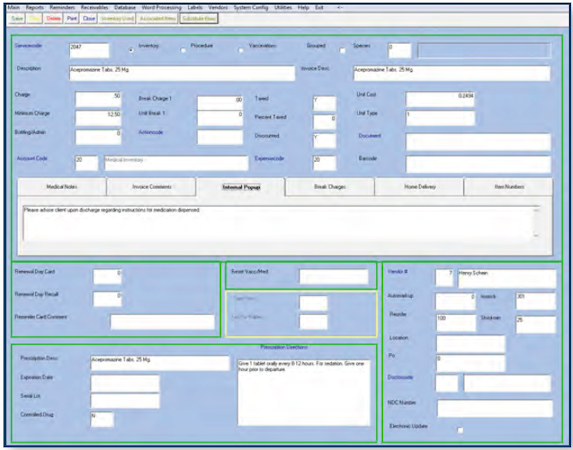Select the Procedure radio button
Image resolution: width=573 pixels, height=450 pixels.
pos(183,50)
